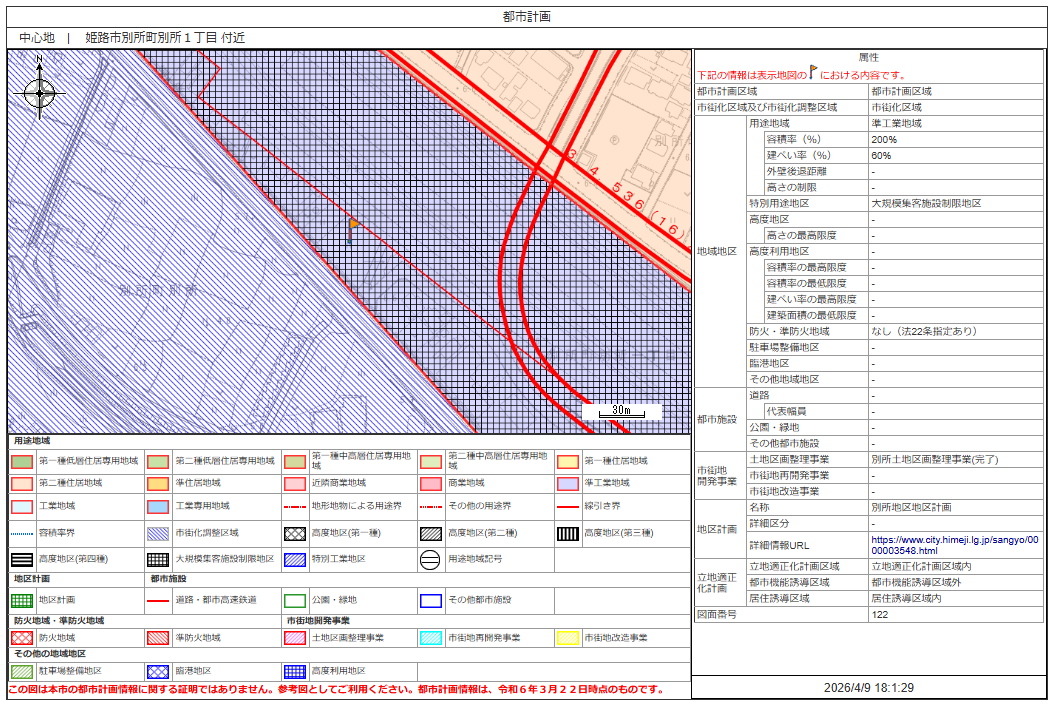Click the 地区計画 green grid legend icon
The width and height of the screenshot is (1055, 708).
(x=22, y=601)
